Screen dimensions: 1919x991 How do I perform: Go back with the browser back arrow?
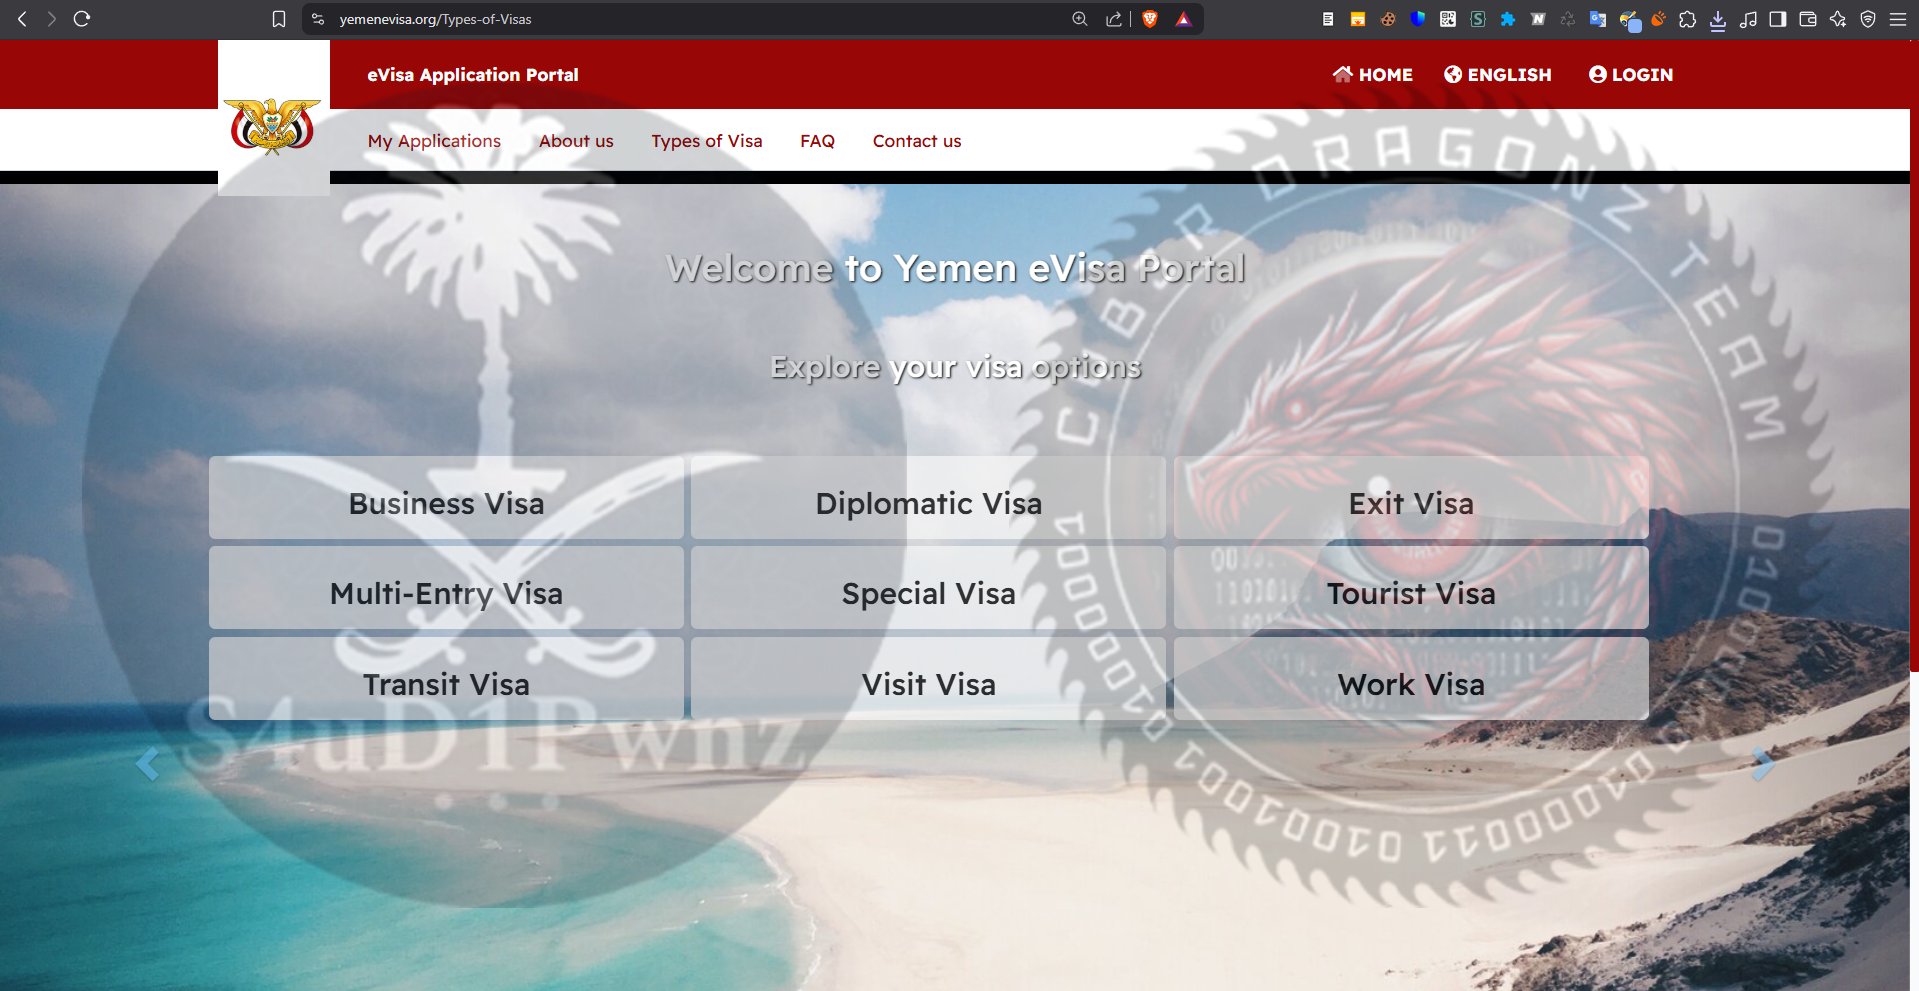click(22, 19)
